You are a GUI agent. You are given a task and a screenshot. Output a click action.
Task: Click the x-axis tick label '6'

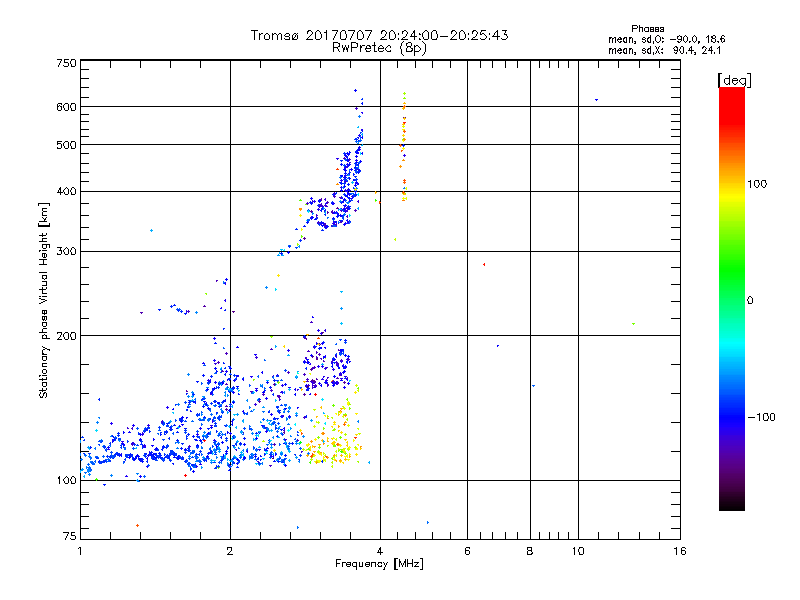tap(467, 551)
